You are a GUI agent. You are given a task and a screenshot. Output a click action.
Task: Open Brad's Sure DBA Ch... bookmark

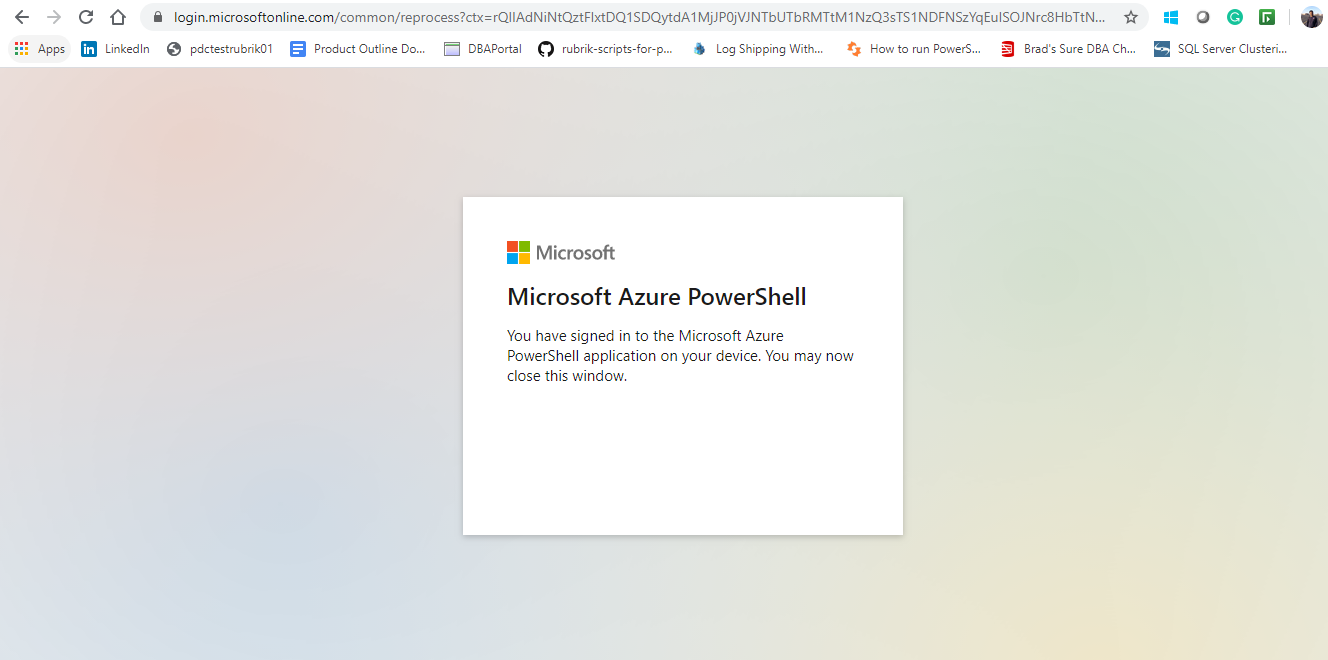(x=1068, y=49)
